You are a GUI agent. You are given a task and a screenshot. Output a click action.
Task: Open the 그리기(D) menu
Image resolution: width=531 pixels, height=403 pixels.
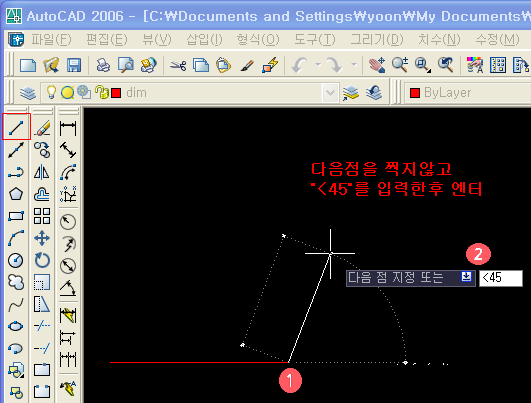(x=377, y=40)
